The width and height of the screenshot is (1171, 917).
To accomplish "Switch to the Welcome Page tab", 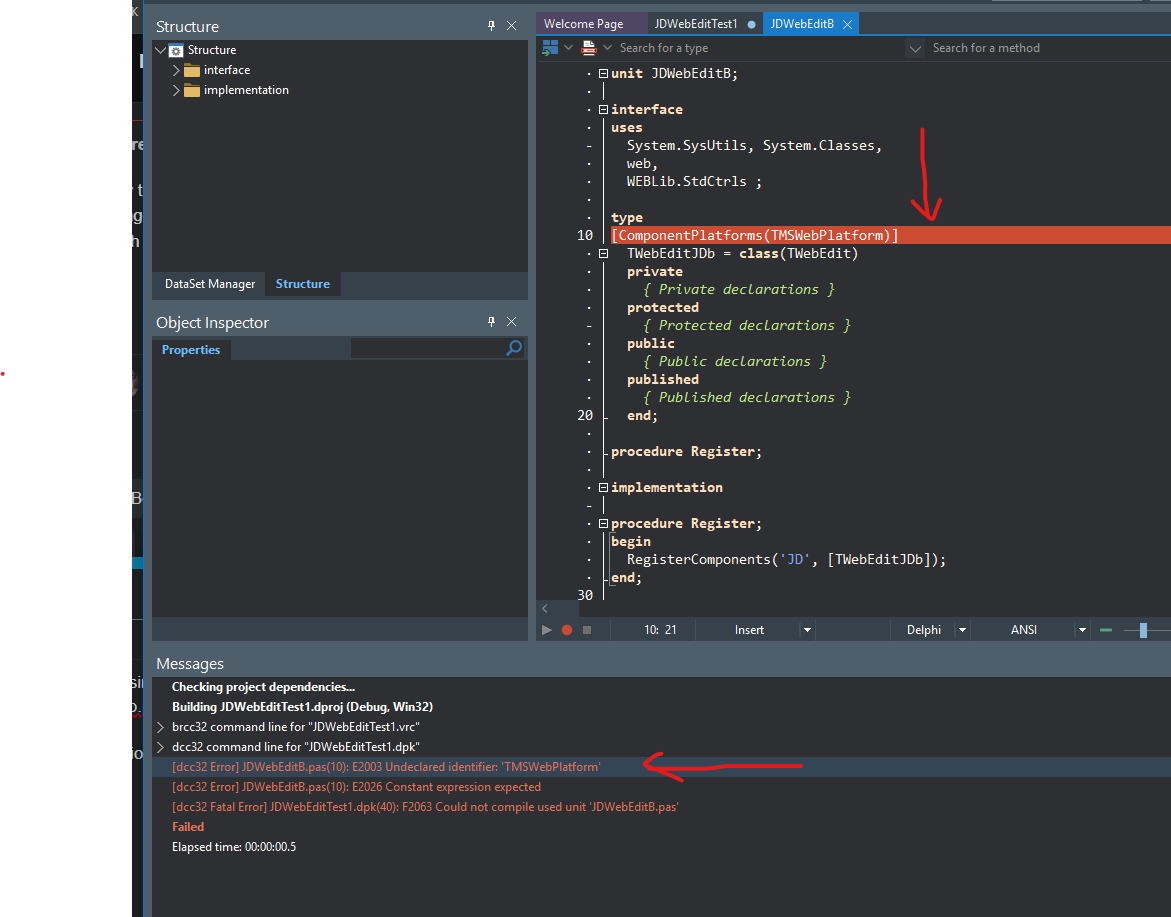I will coord(583,24).
